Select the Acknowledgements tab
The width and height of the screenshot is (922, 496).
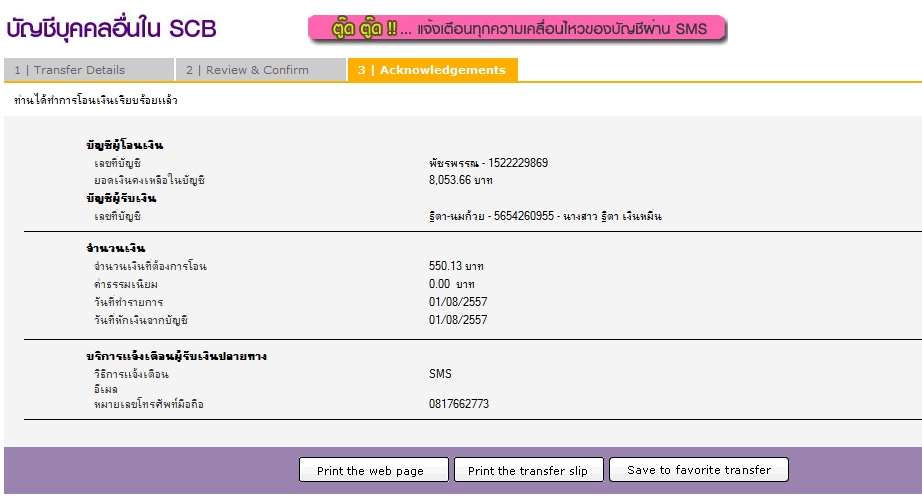point(432,70)
